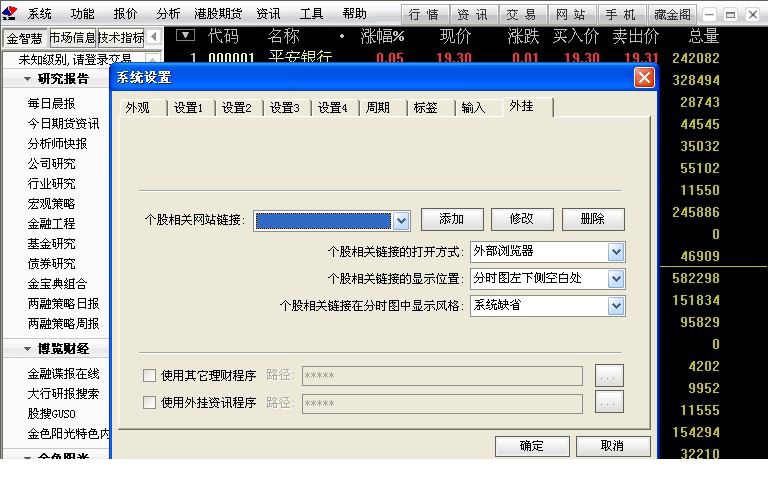Enable 使用外挂资讯程序 checkbox
The image size is (768, 477).
pyautogui.click(x=149, y=403)
